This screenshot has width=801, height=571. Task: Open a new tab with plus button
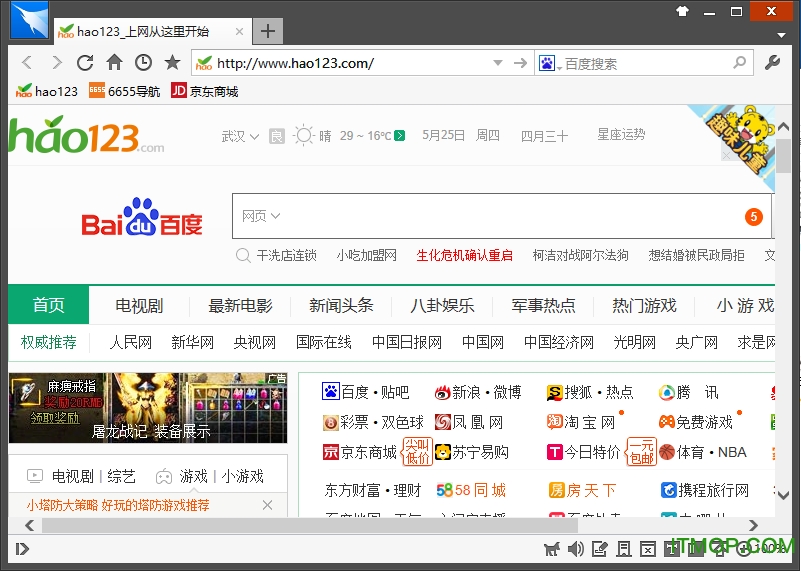click(x=268, y=31)
